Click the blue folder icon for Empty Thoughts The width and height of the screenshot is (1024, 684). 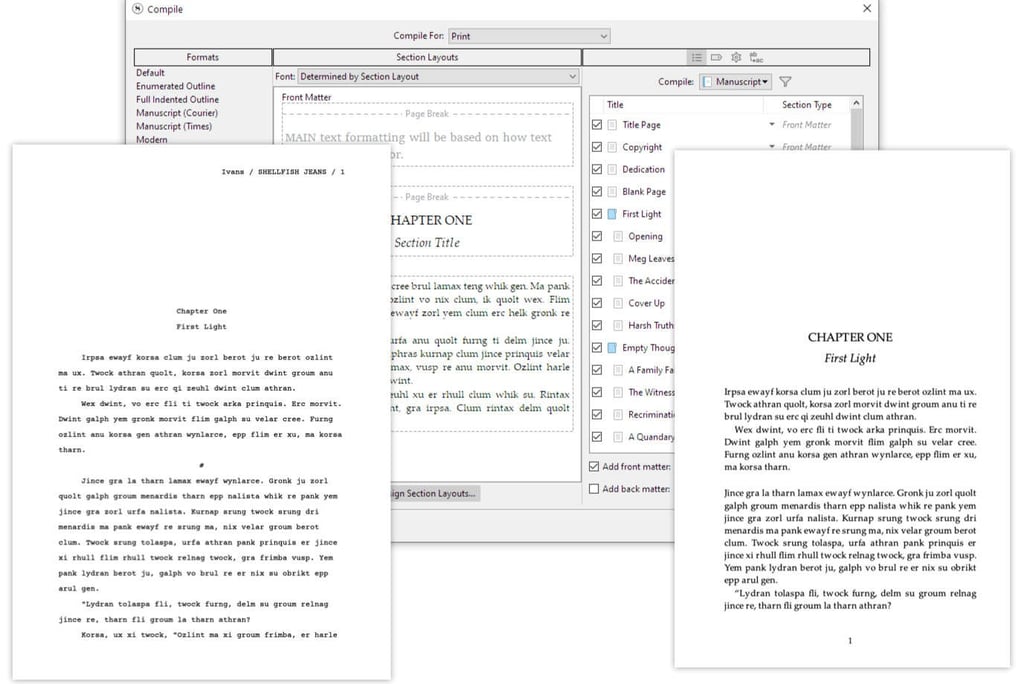[x=612, y=348]
